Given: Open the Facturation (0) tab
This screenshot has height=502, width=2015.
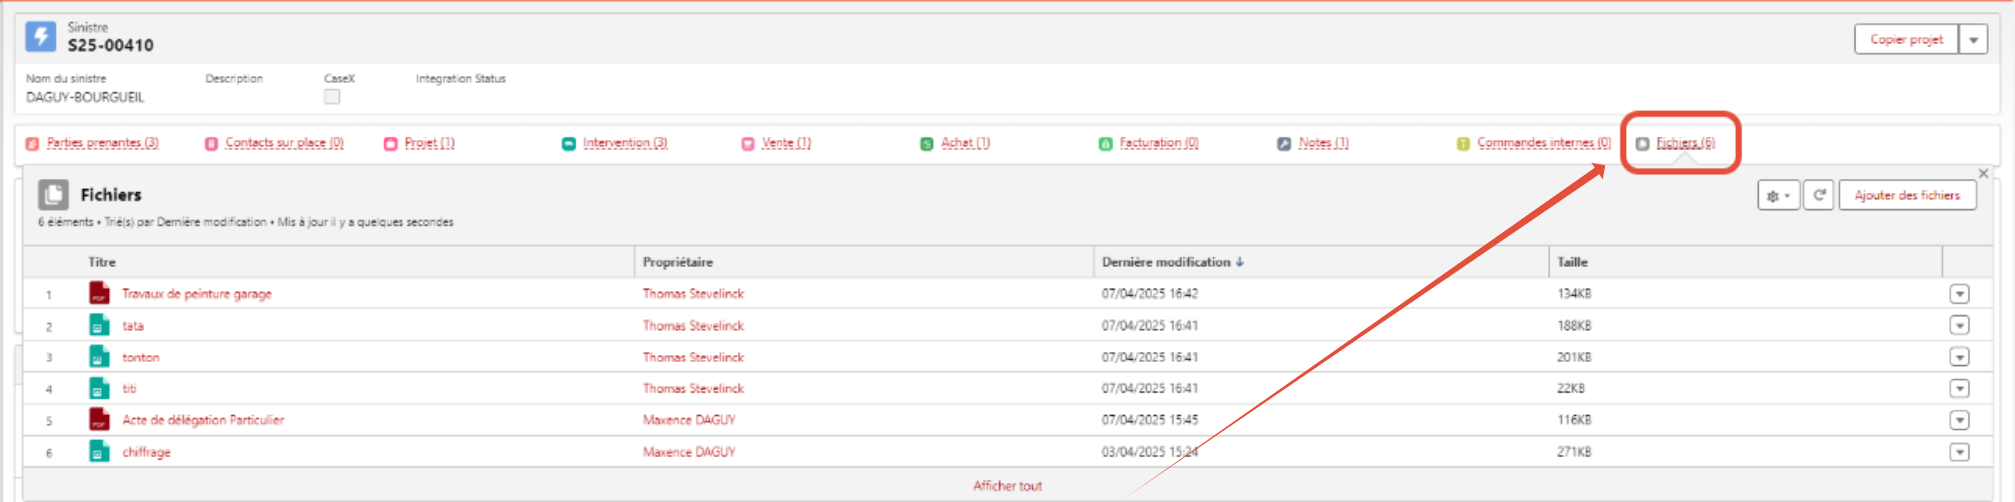Looking at the screenshot, I should click(x=1159, y=143).
